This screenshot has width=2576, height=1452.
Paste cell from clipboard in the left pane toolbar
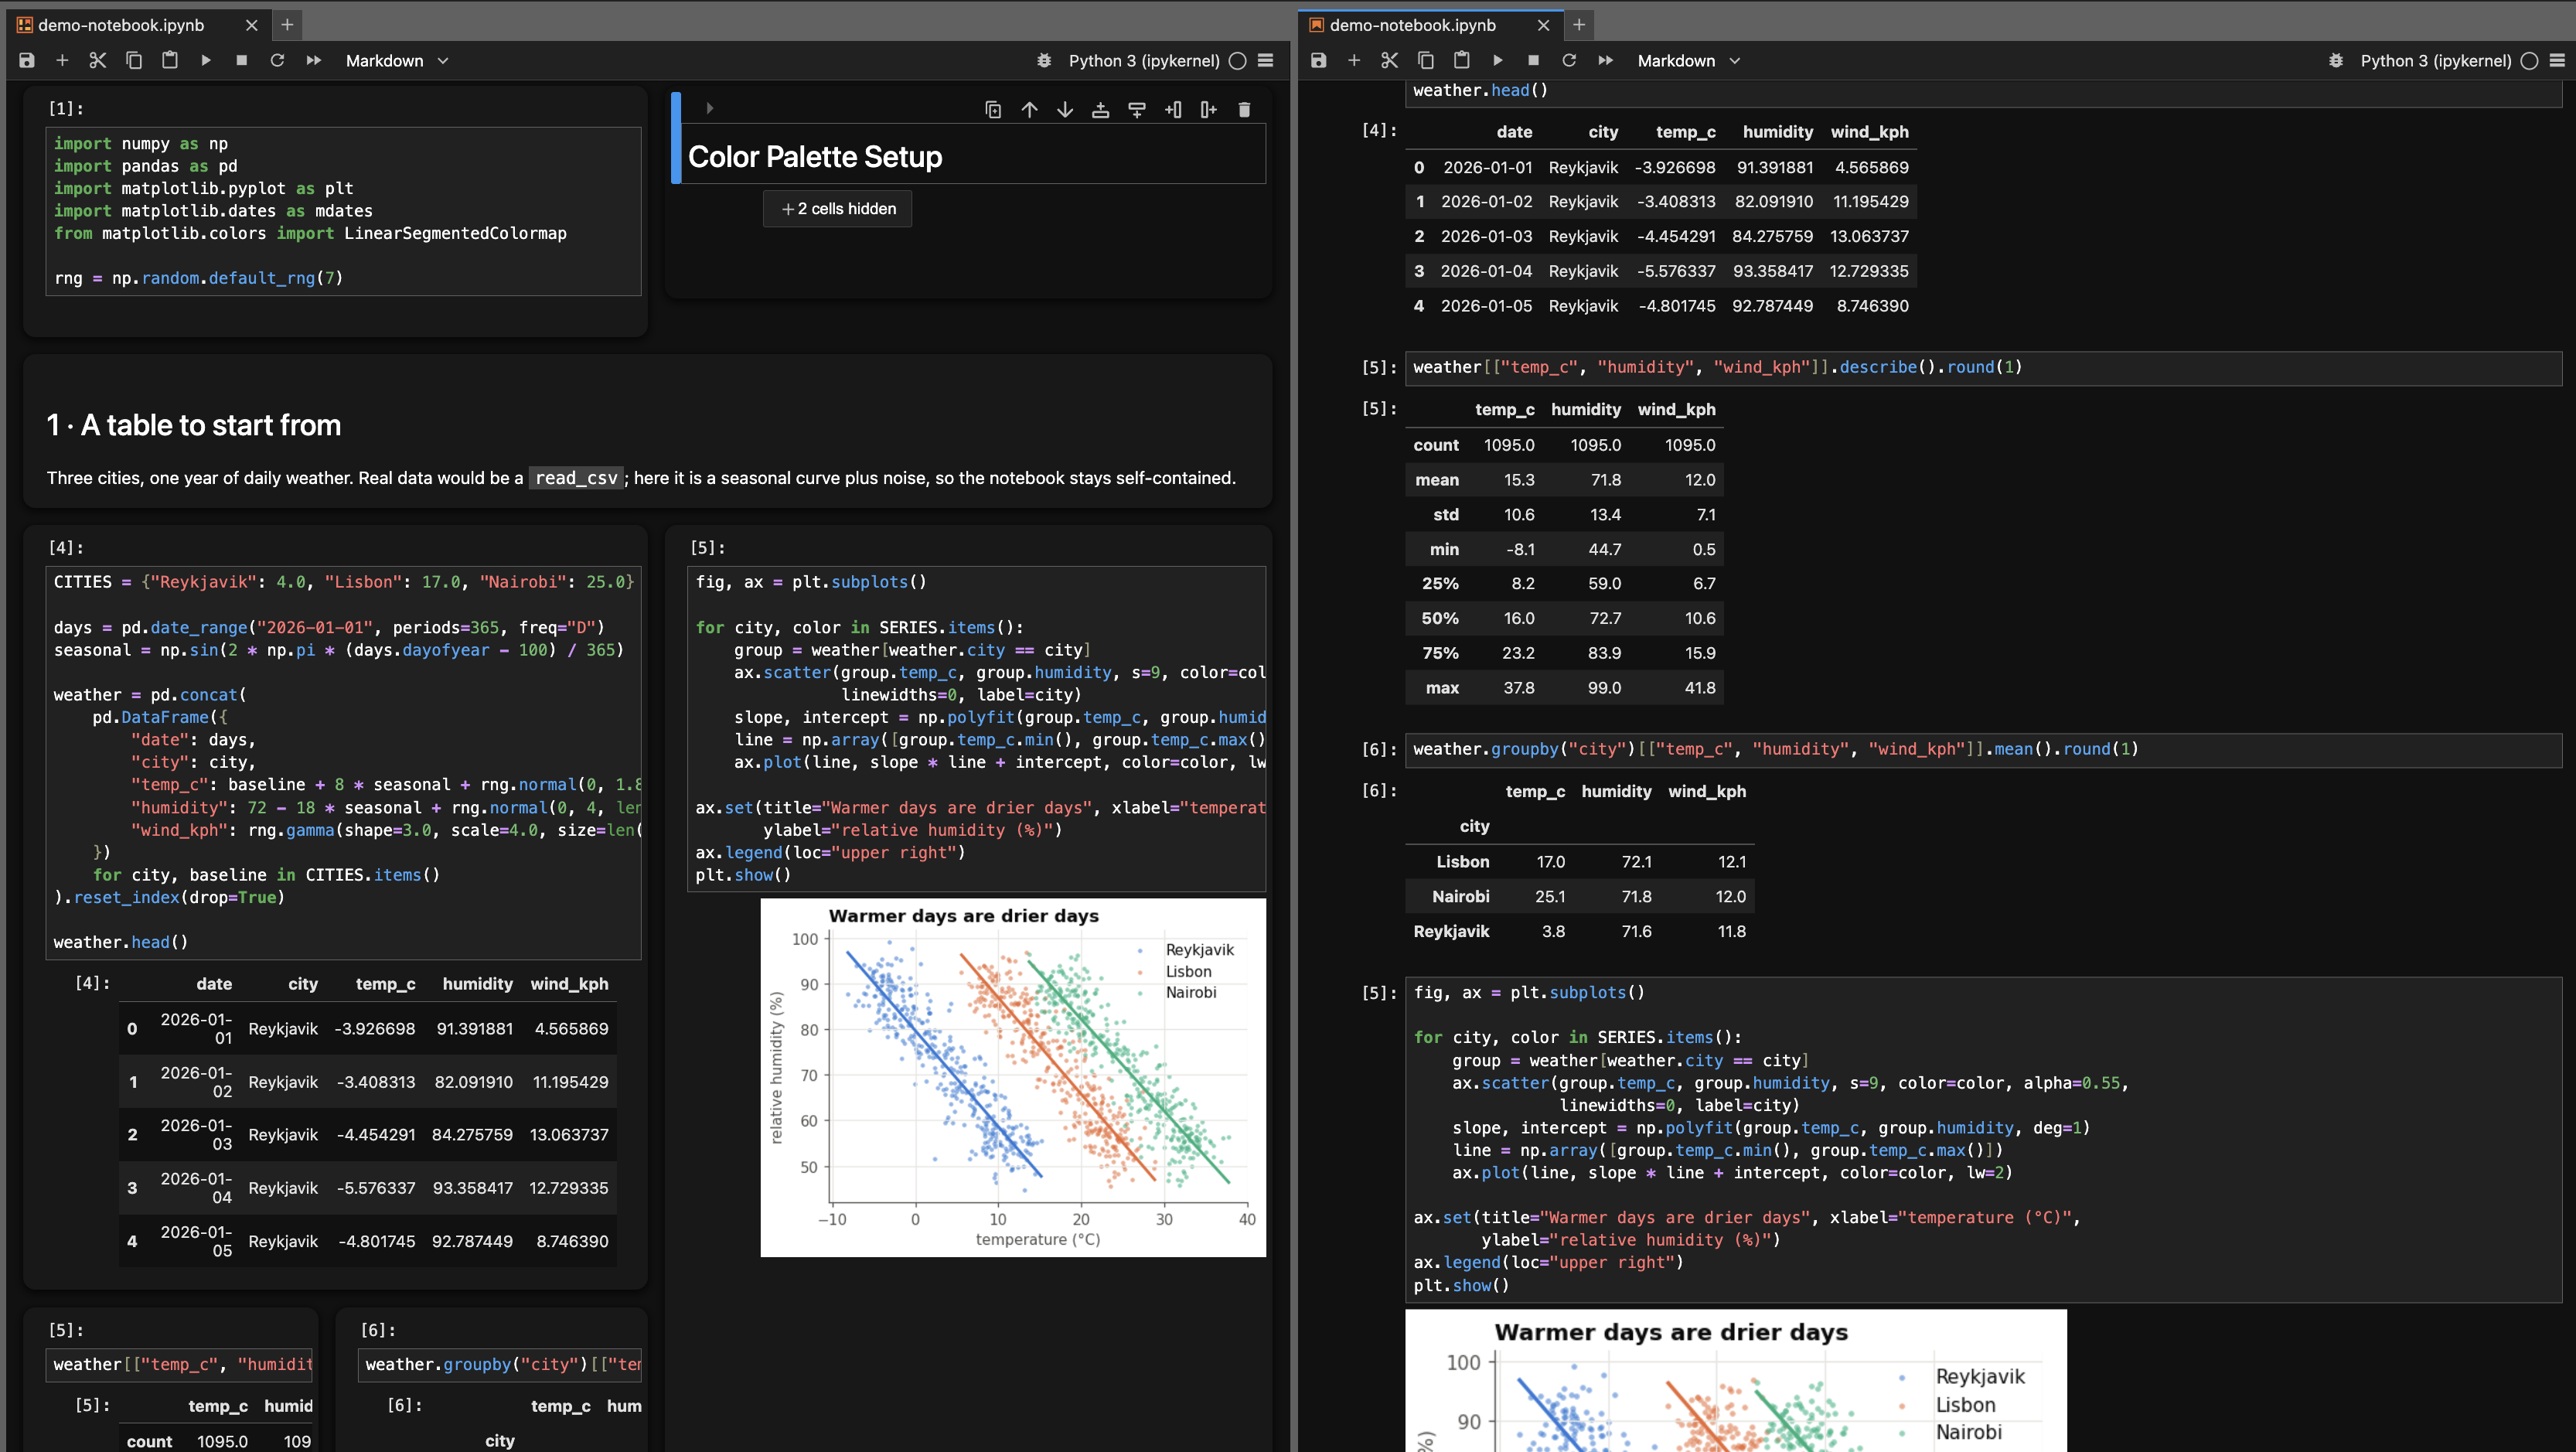pyautogui.click(x=170, y=60)
